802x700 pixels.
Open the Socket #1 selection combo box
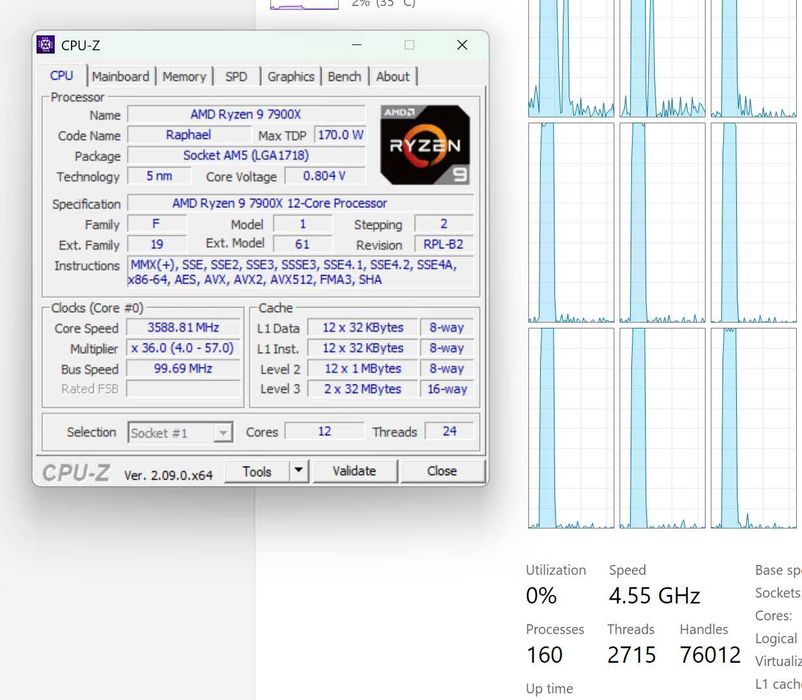point(180,433)
